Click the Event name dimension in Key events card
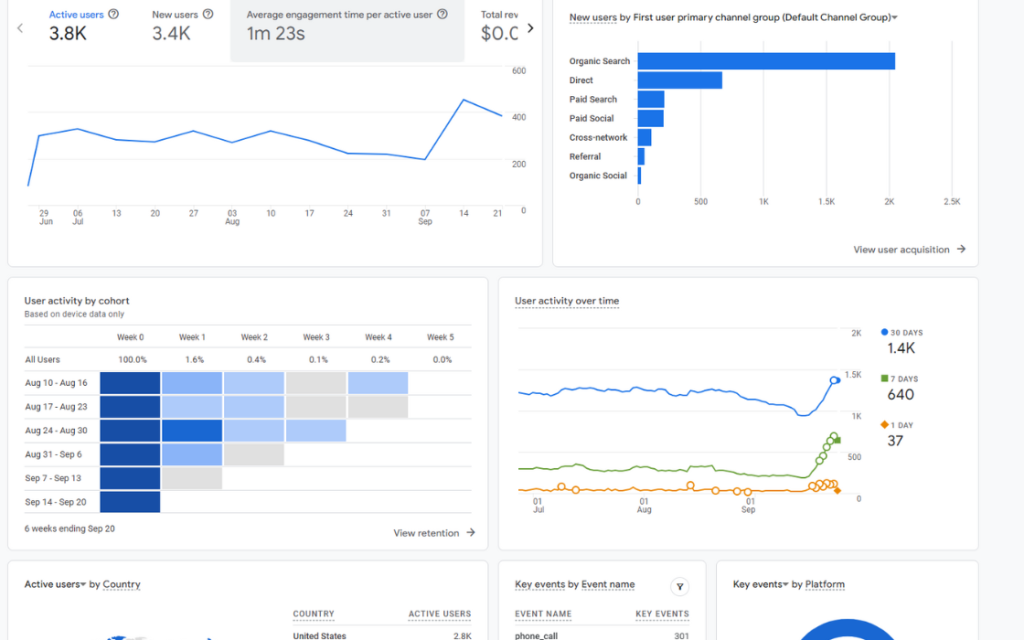 pyautogui.click(x=608, y=585)
